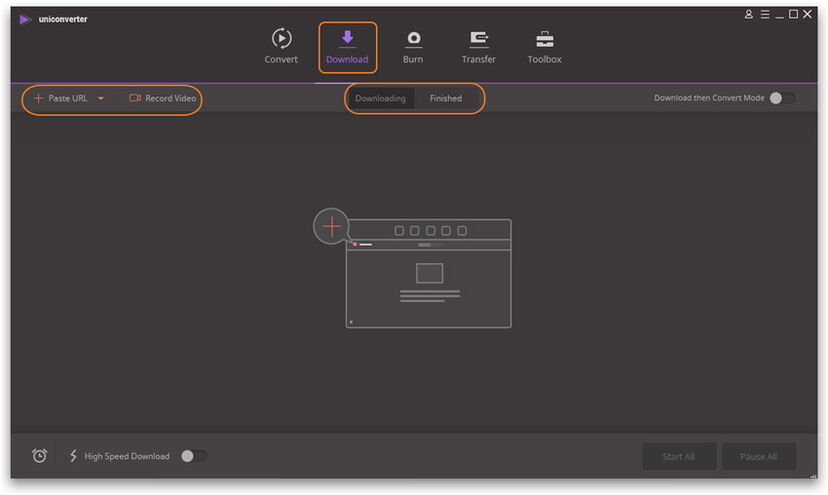
Task: Click the large plus add-URL icon
Action: (x=331, y=227)
